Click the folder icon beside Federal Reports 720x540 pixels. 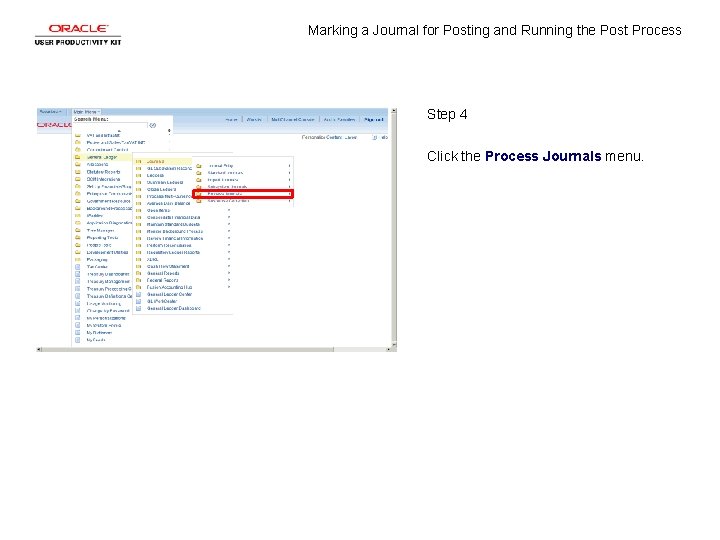tap(138, 280)
